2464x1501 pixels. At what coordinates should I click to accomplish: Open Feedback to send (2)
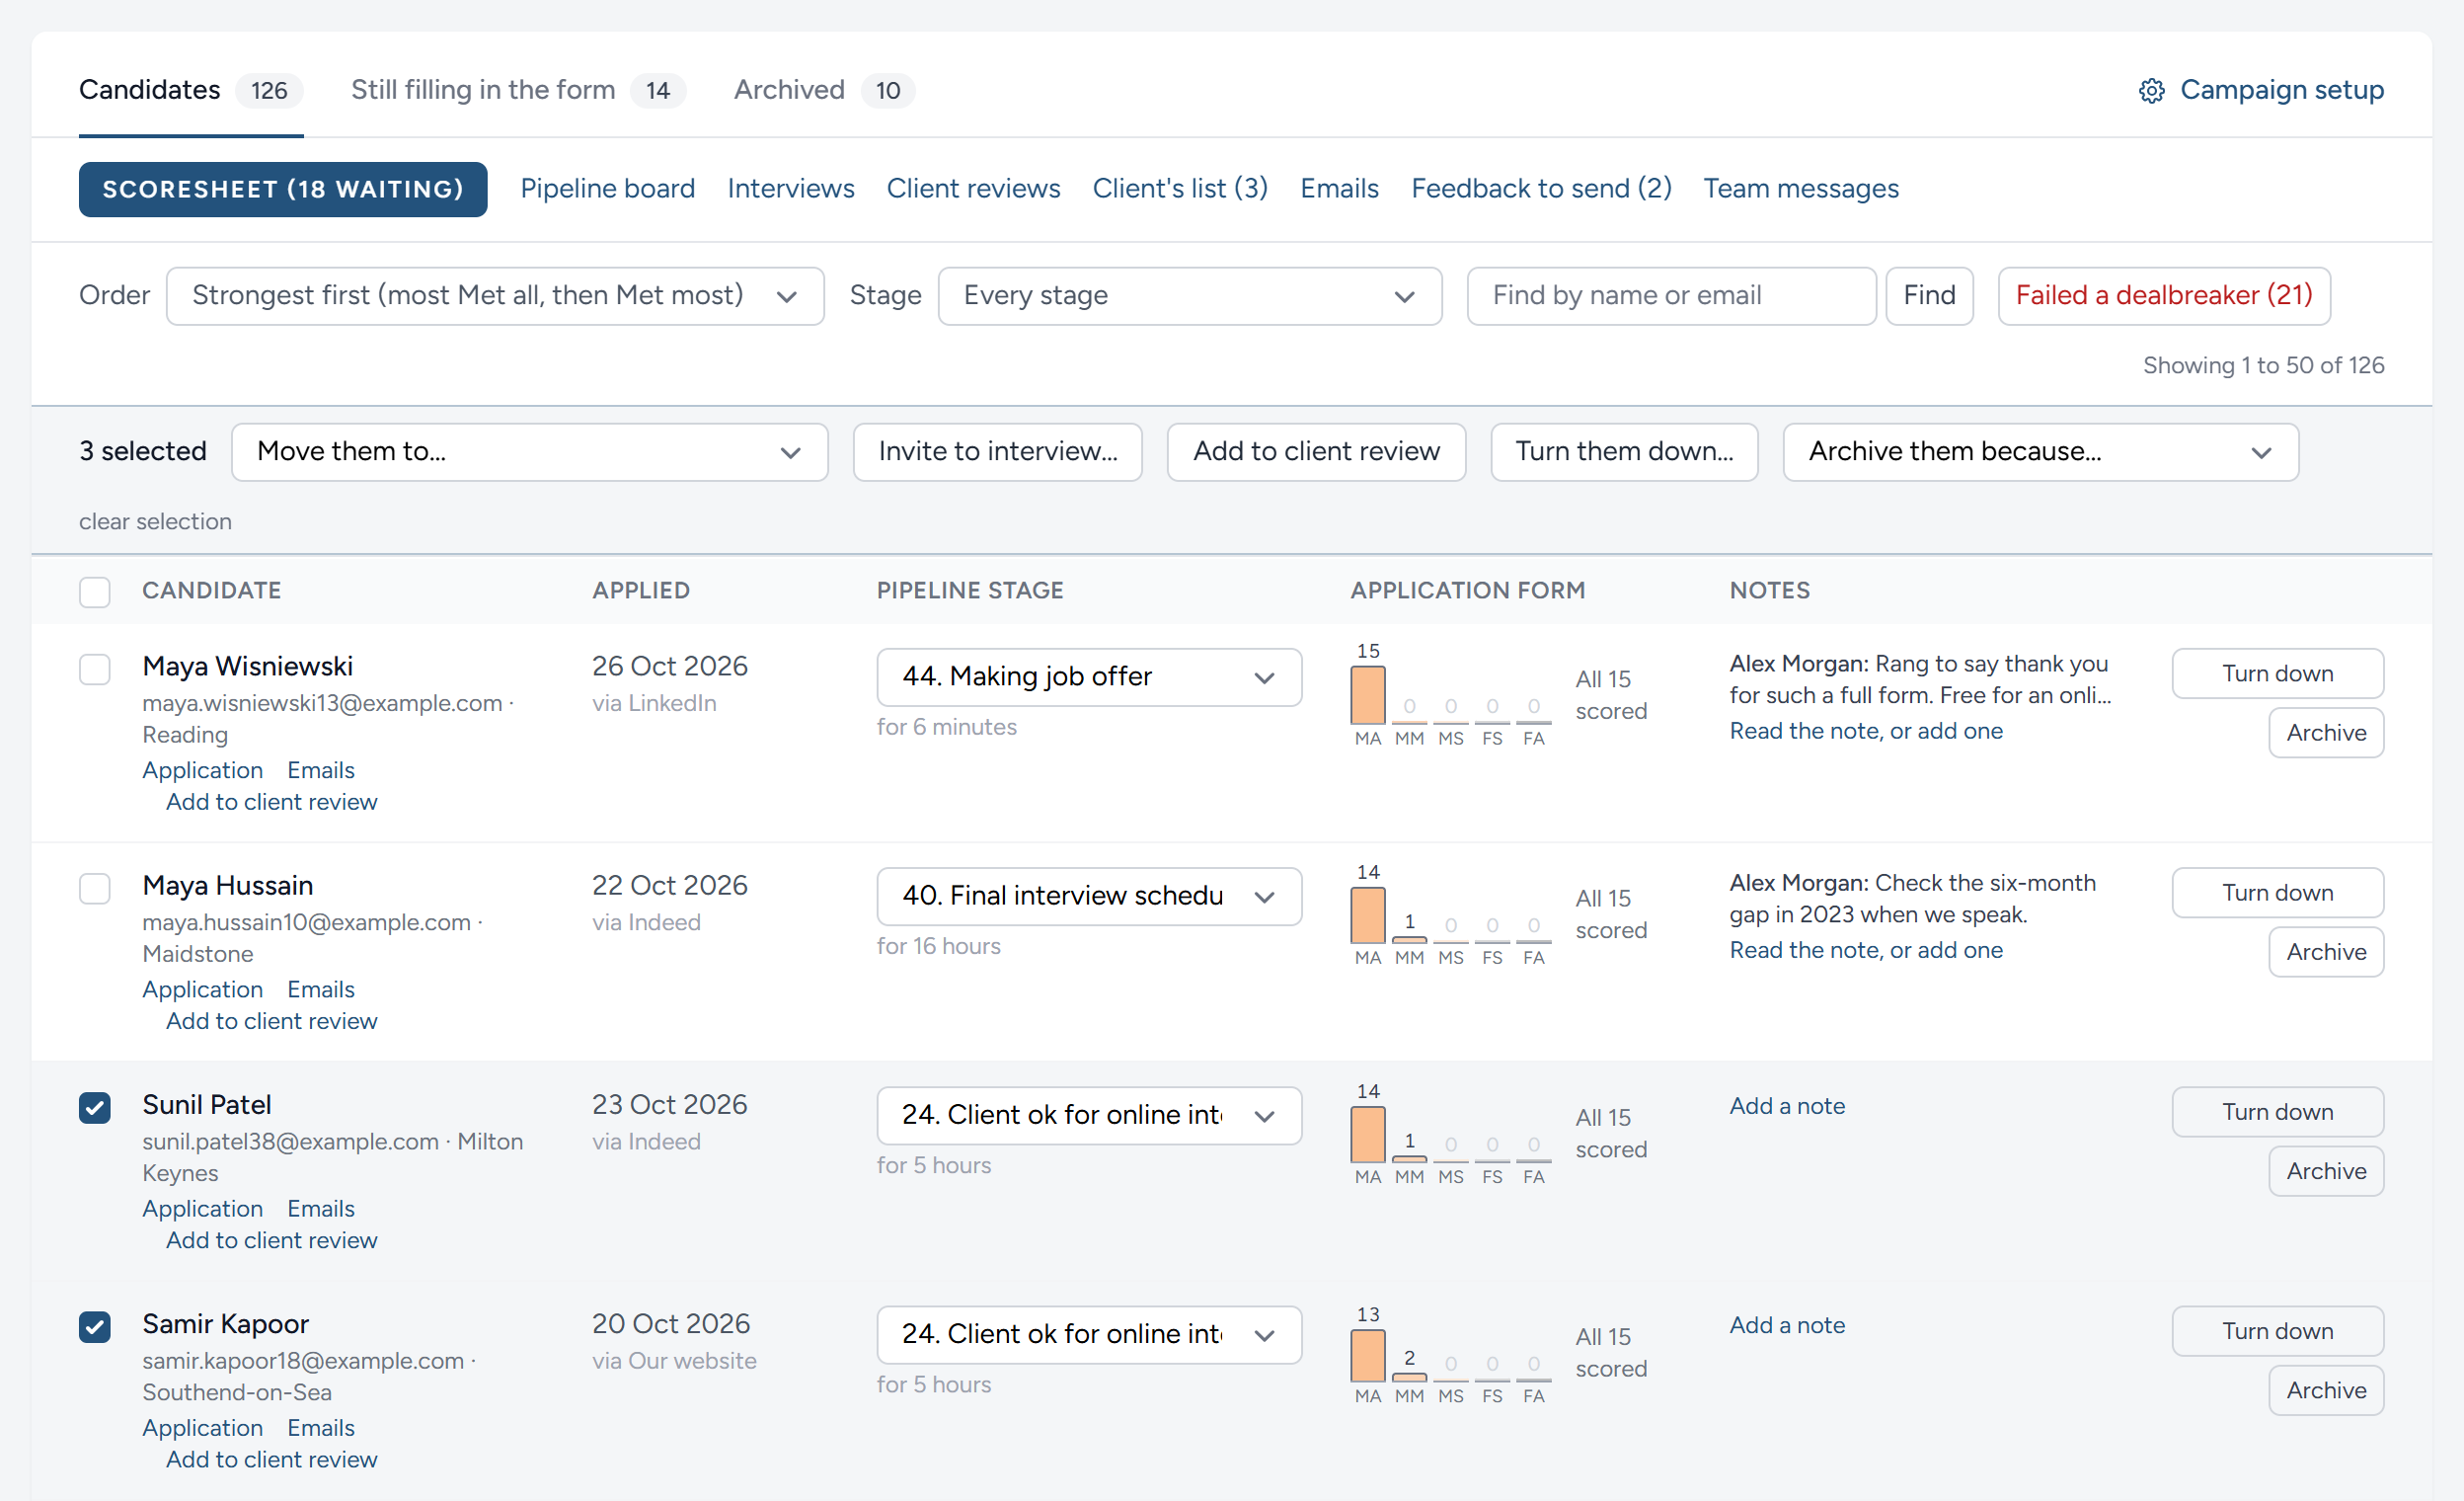coord(1540,188)
